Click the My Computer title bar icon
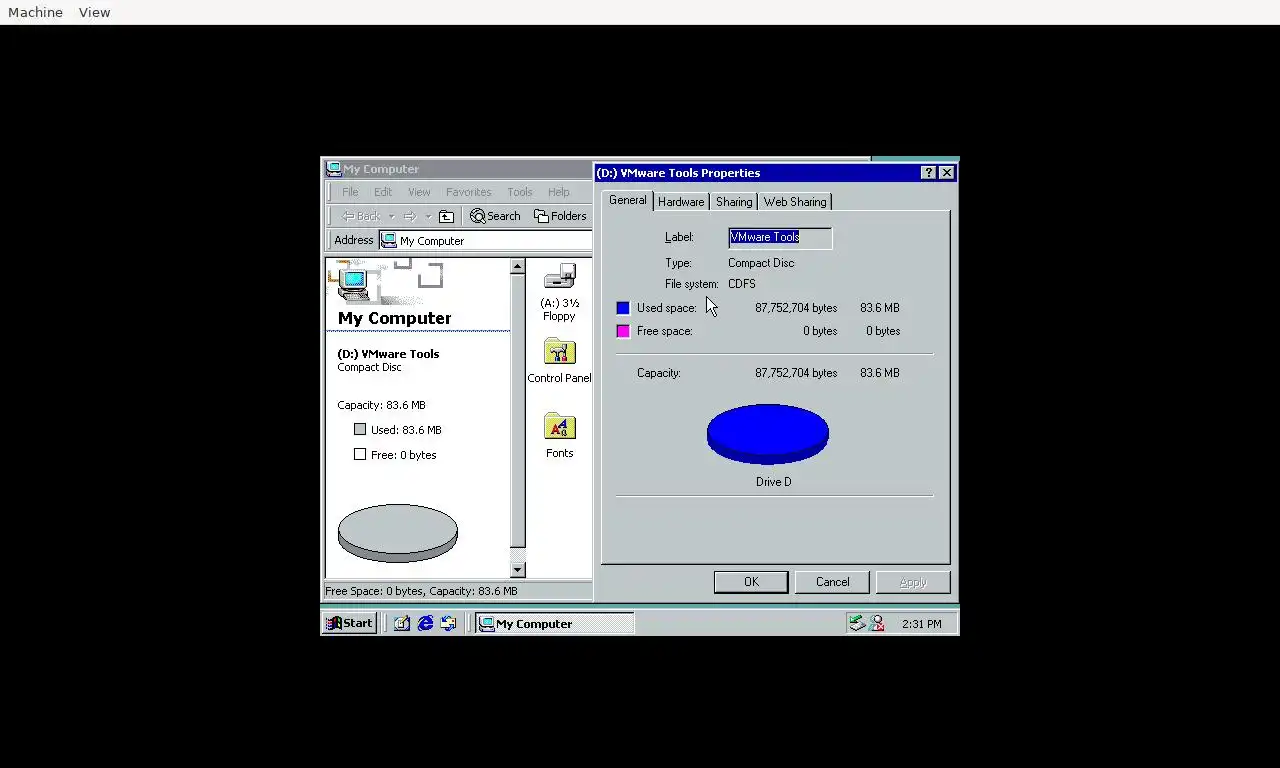Viewport: 1280px width, 768px height. (334, 169)
